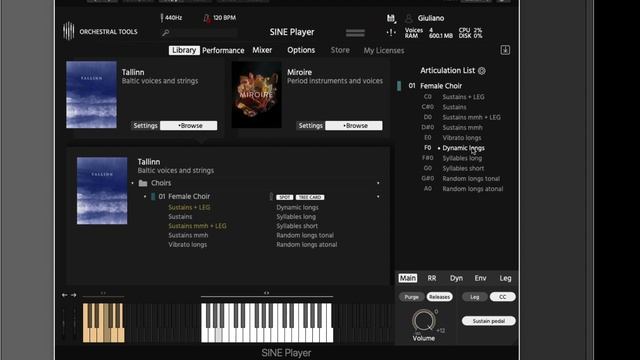
Task: Click the metronome 120 BPM icon
Action: [207, 18]
